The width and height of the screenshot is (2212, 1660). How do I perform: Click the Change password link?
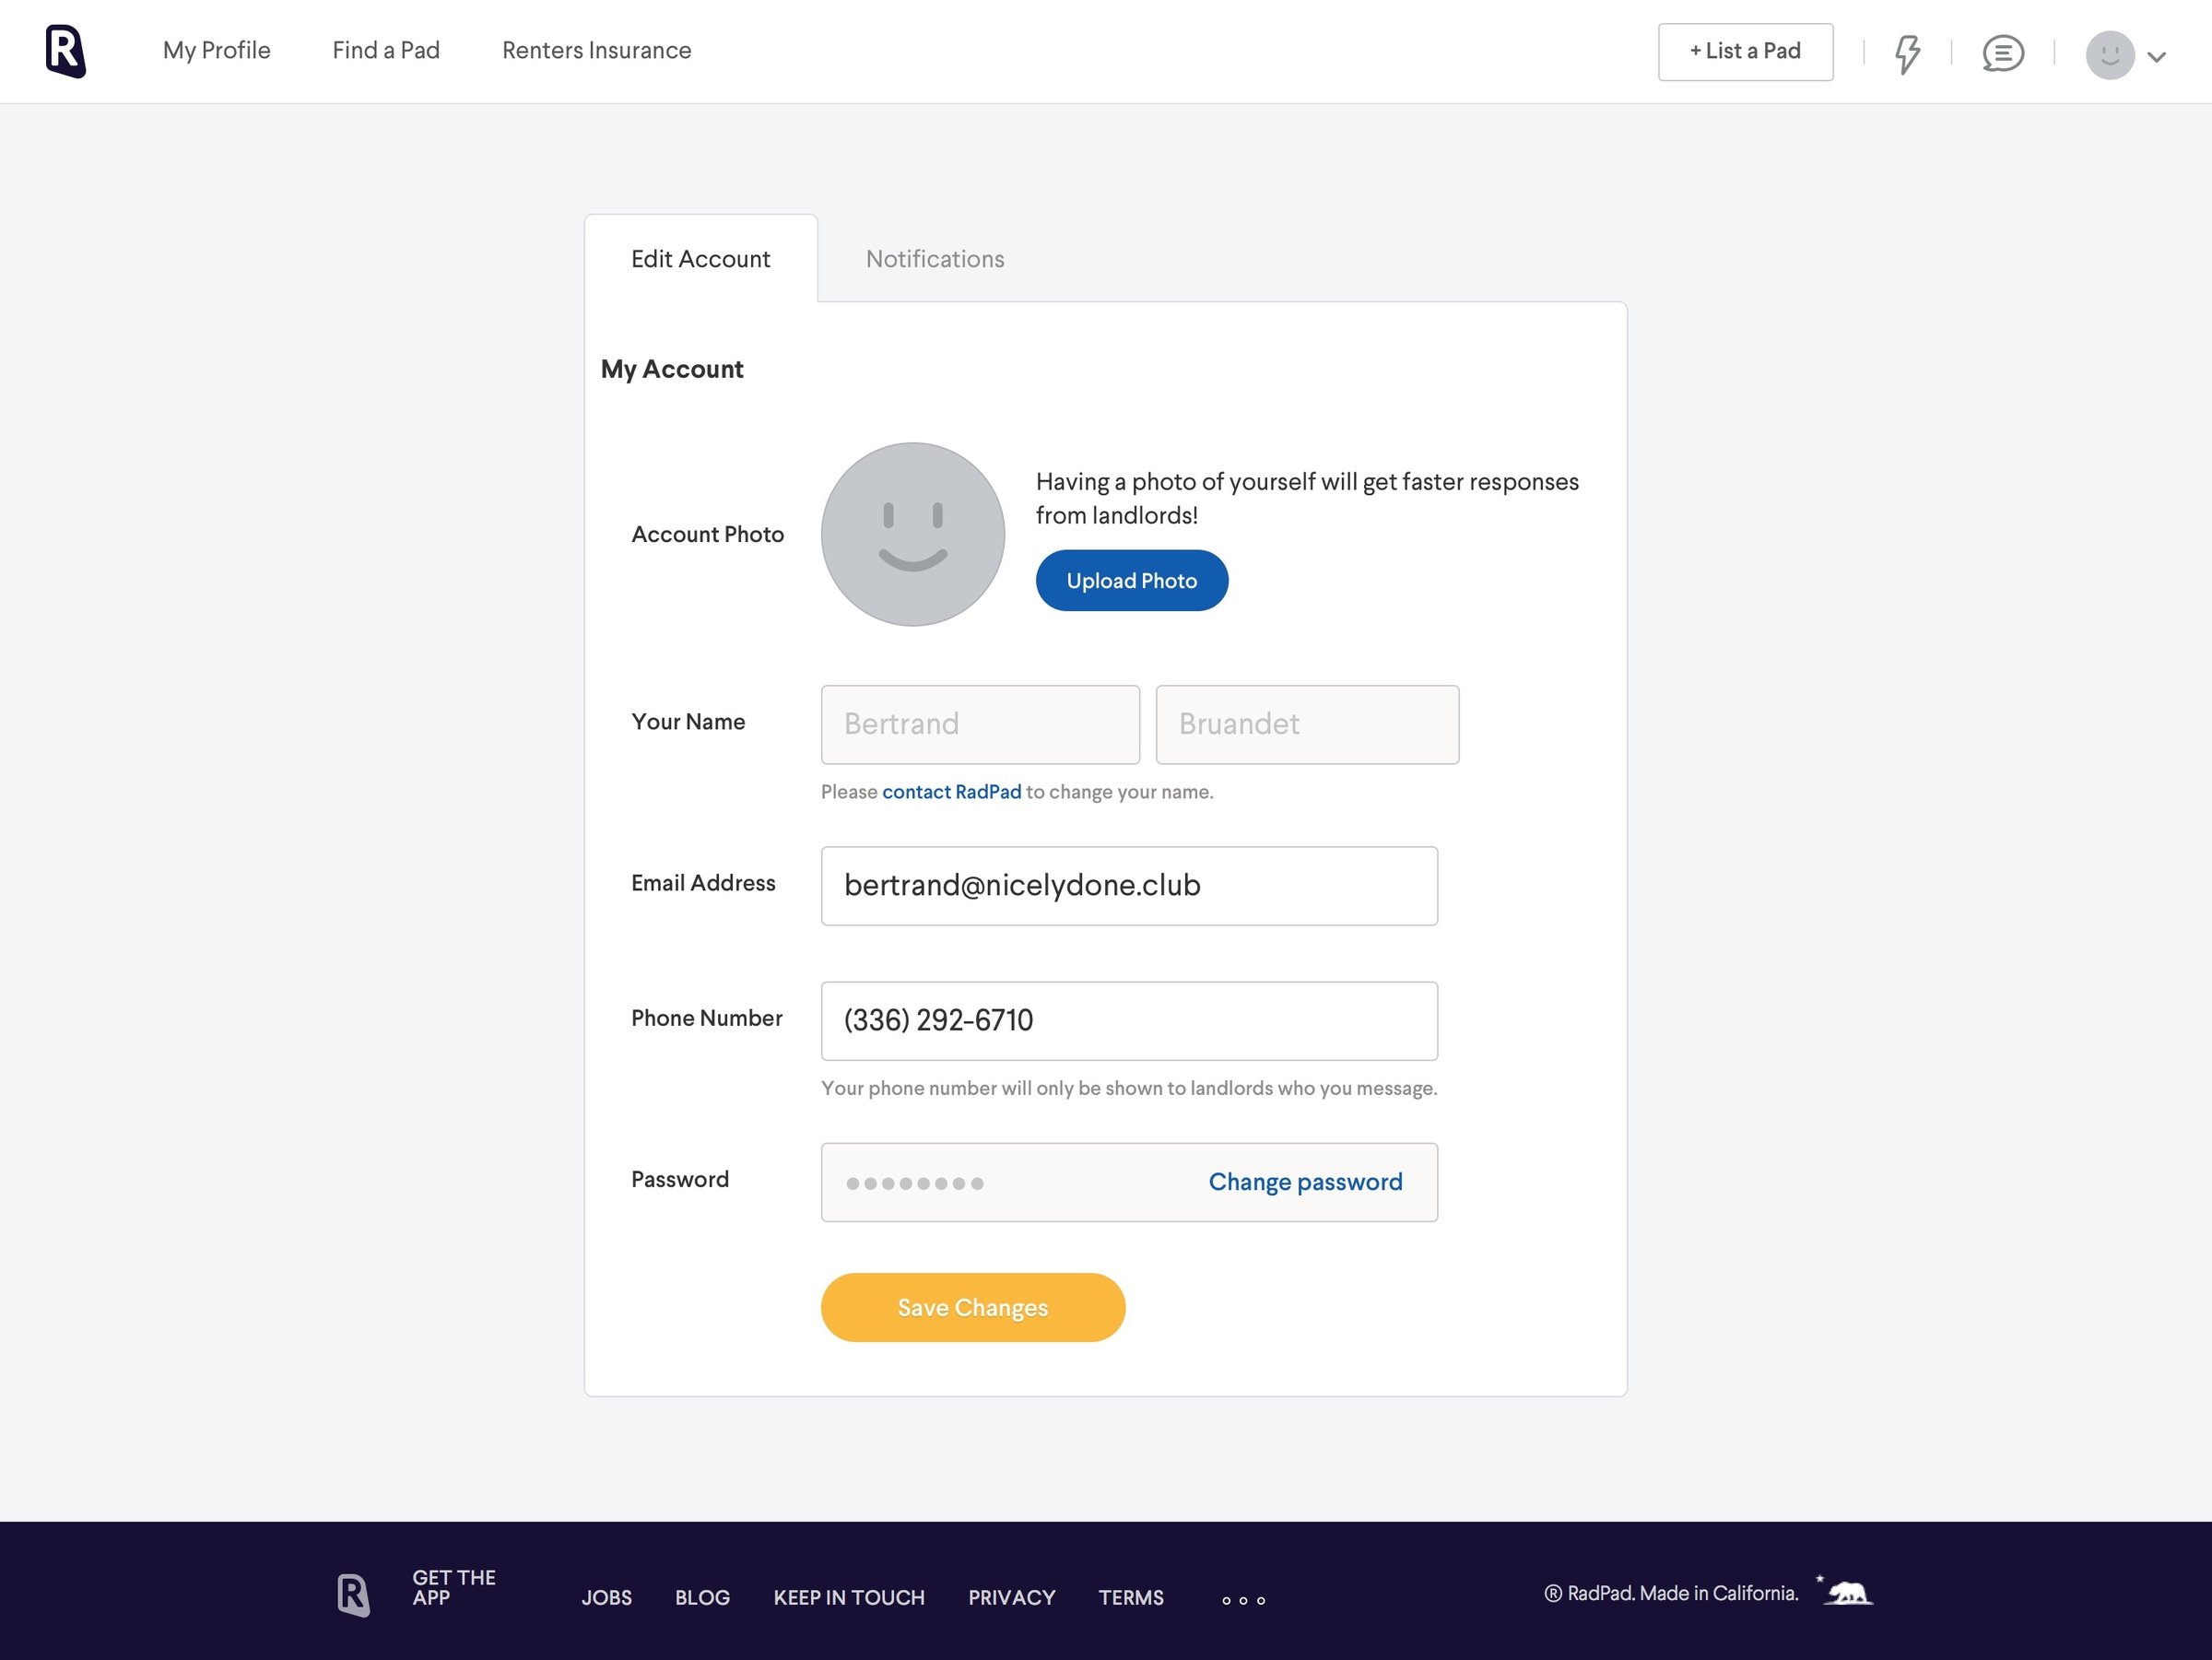click(x=1305, y=1182)
